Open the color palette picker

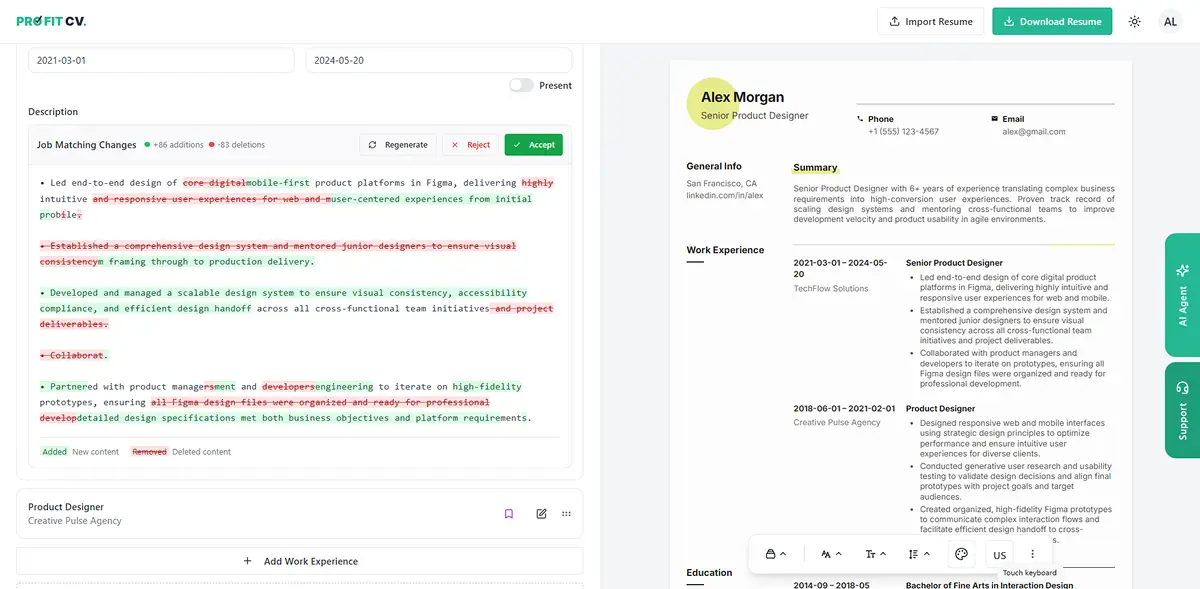pos(962,554)
